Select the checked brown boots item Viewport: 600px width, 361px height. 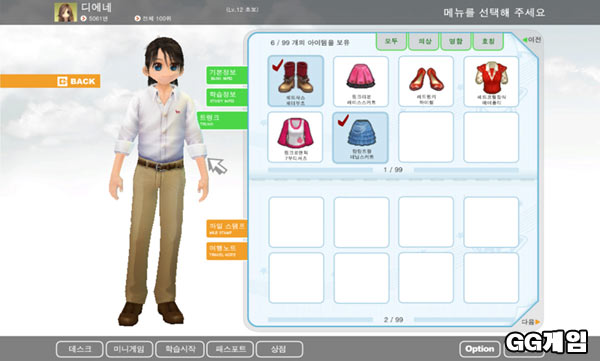pos(296,81)
